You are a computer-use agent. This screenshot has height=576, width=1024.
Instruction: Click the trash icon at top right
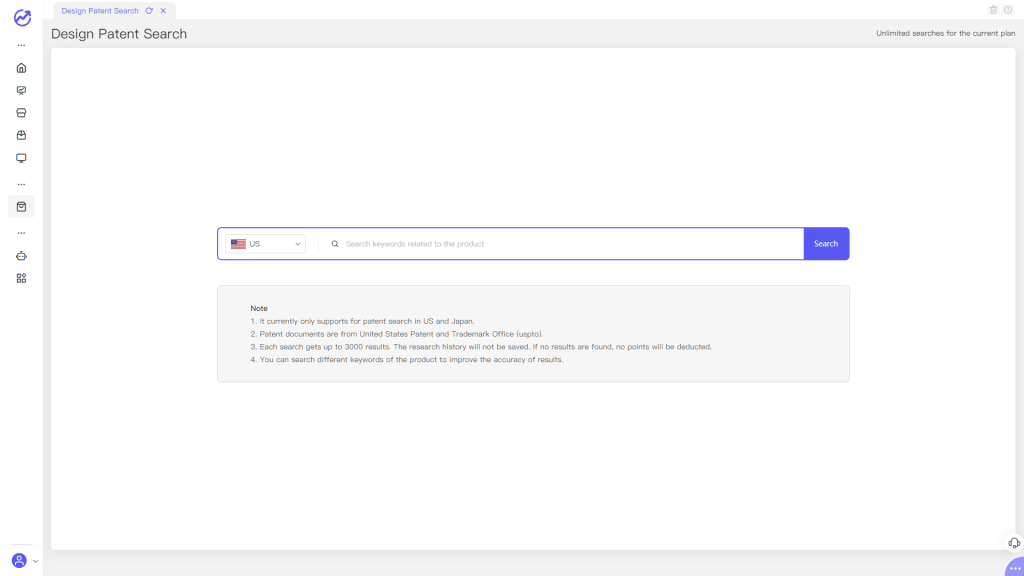click(x=993, y=10)
